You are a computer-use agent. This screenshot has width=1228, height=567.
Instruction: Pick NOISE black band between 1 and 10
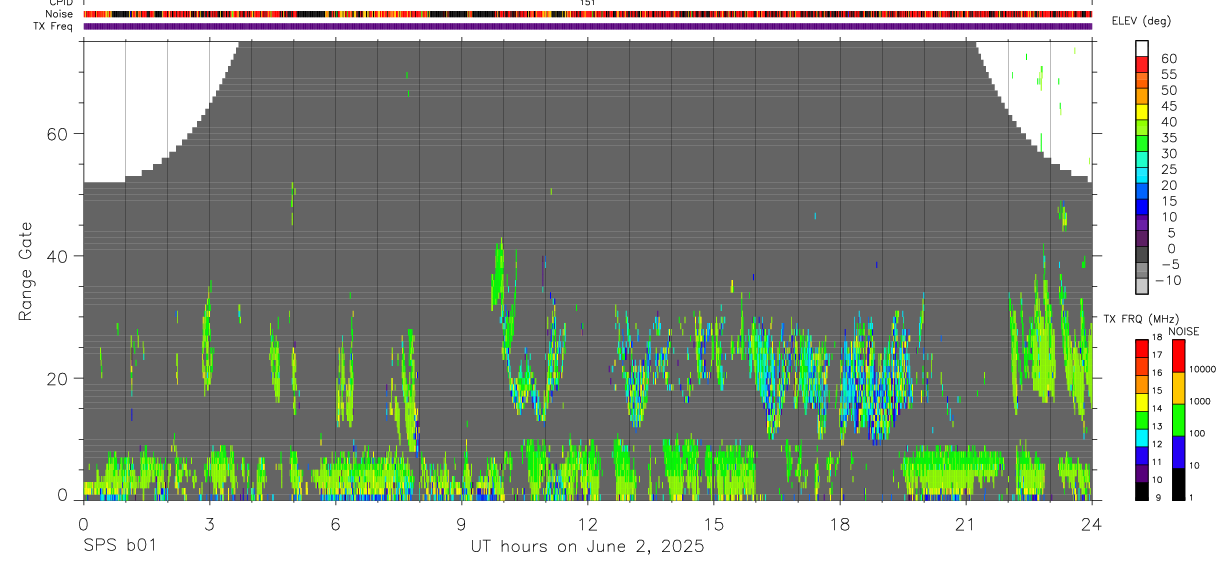point(1177,483)
